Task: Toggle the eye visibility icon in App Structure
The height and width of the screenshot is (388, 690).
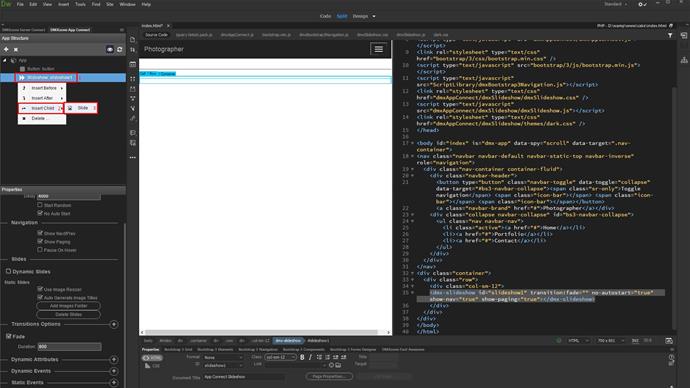Action: pyautogui.click(x=110, y=49)
